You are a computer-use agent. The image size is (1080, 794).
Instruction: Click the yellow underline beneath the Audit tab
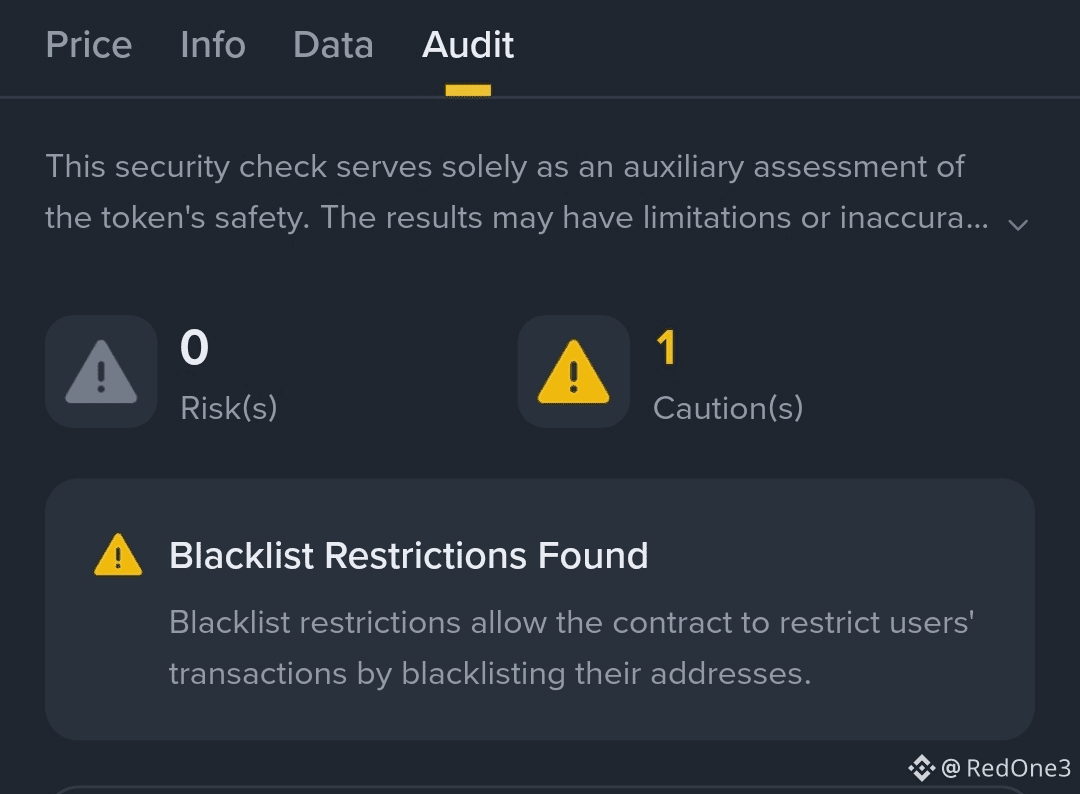tap(468, 90)
